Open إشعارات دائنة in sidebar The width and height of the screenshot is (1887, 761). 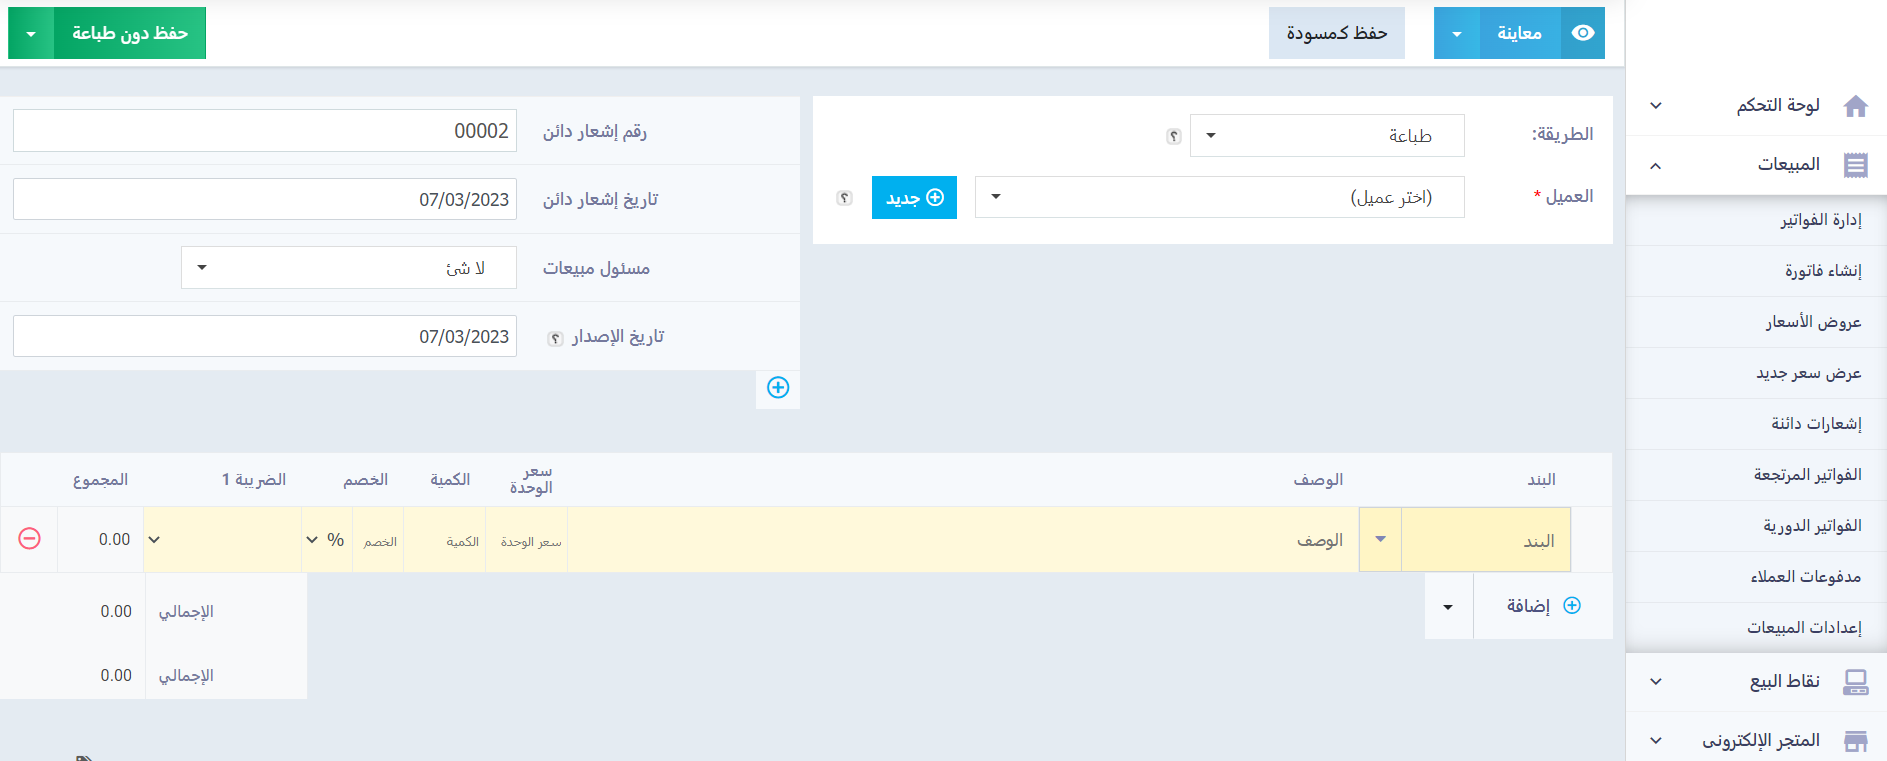1815,424
